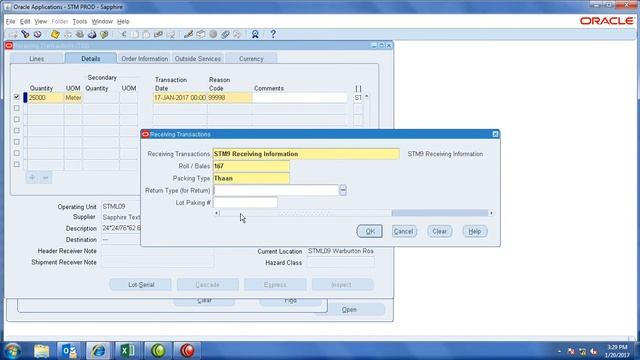
Task: Click the Zoom toolbar icon
Action: click(201, 34)
